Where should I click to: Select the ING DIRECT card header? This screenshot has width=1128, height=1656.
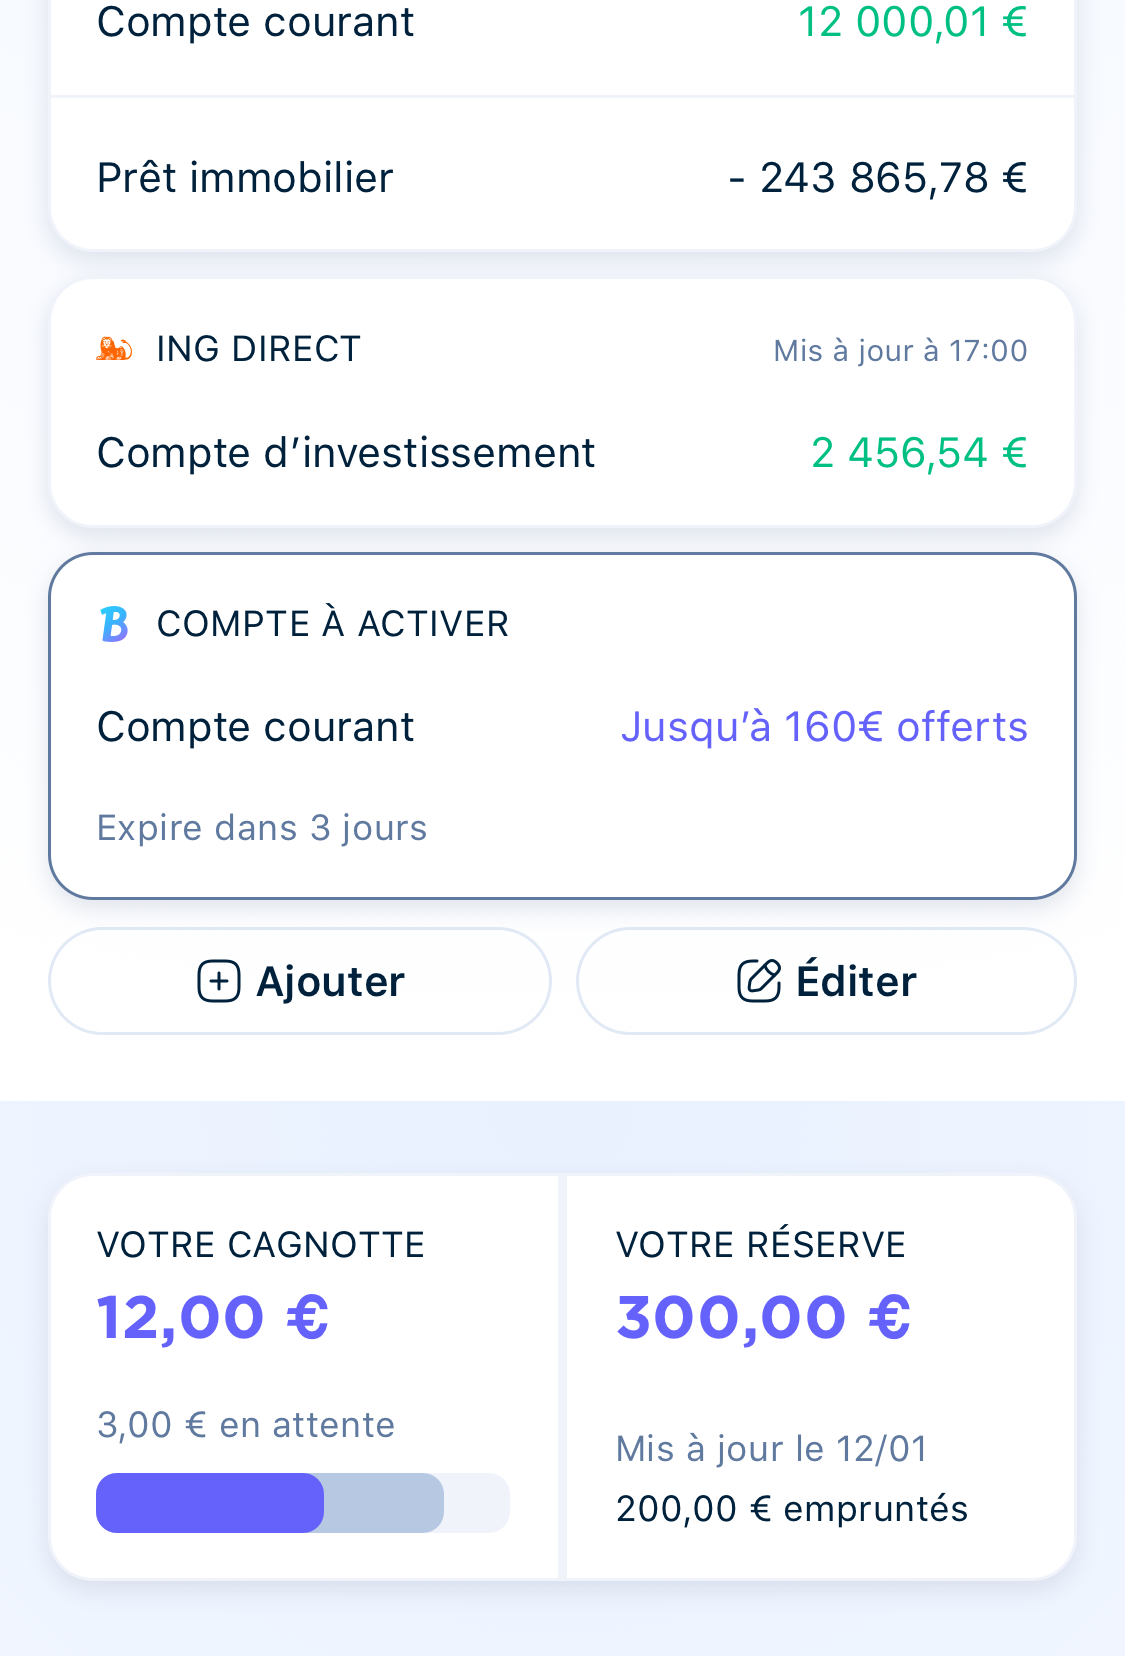point(562,349)
